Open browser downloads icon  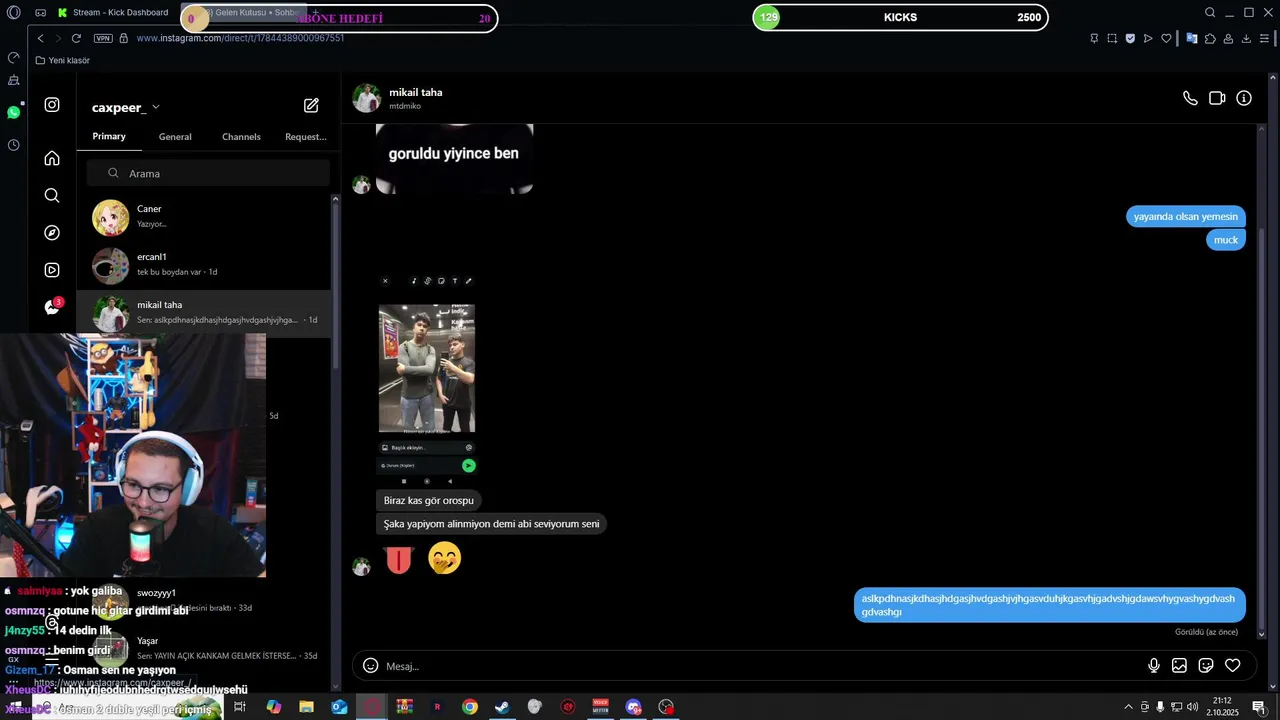1246,38
